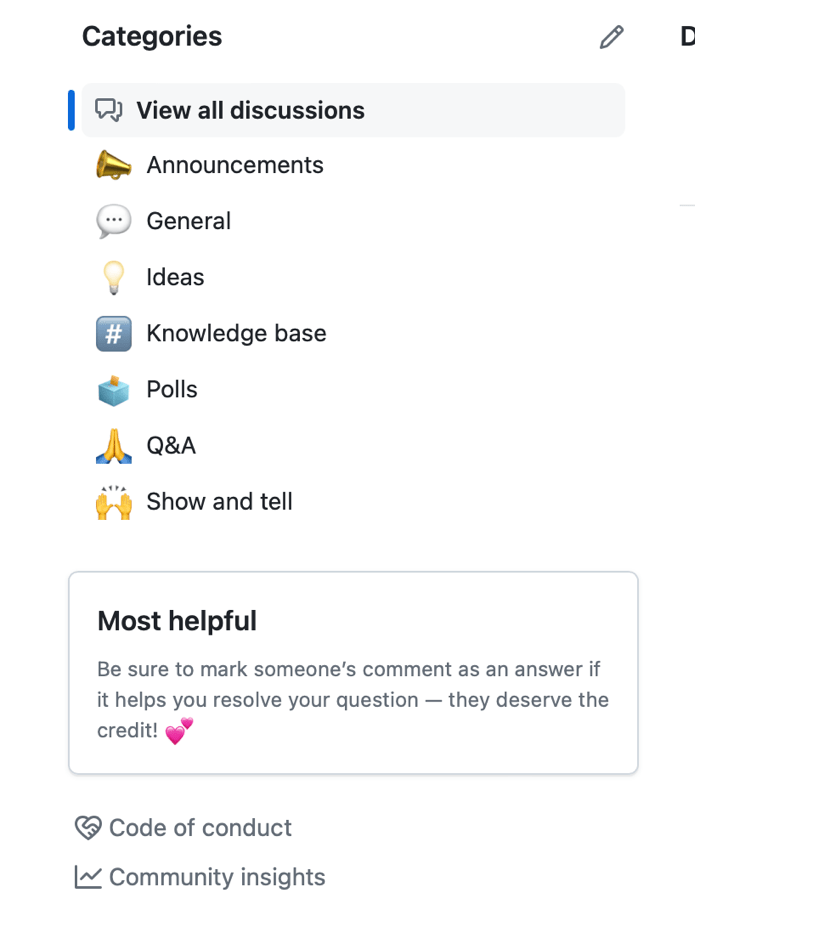Select the Polls category
Image resolution: width=816 pixels, height=952 pixels.
click(x=172, y=389)
